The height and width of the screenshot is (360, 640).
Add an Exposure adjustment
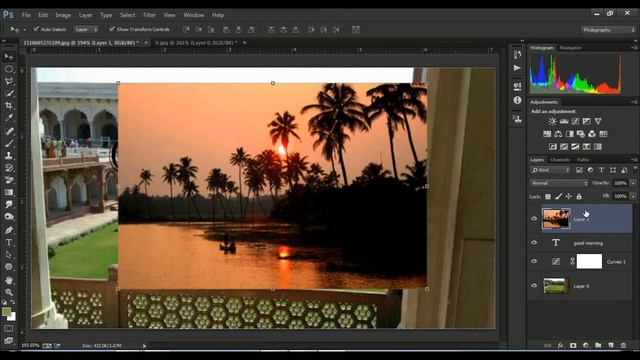point(587,121)
